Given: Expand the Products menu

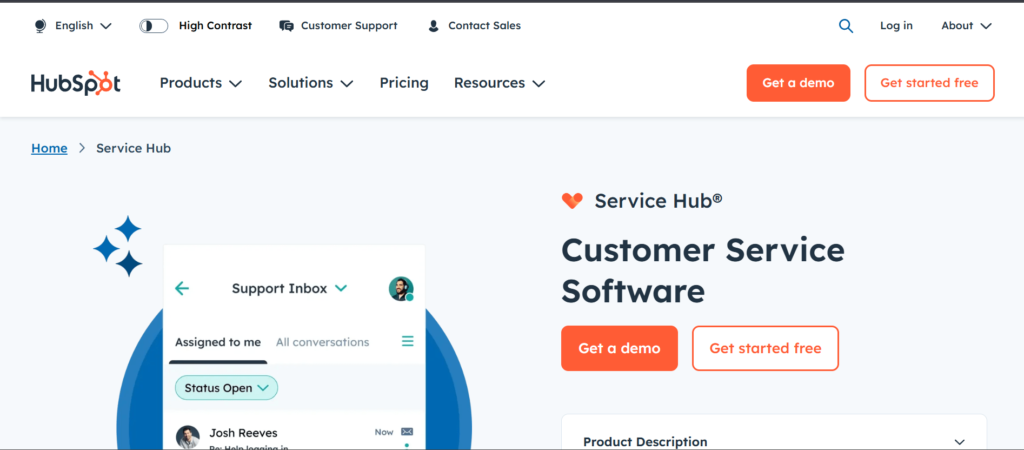Looking at the screenshot, I should click(200, 83).
